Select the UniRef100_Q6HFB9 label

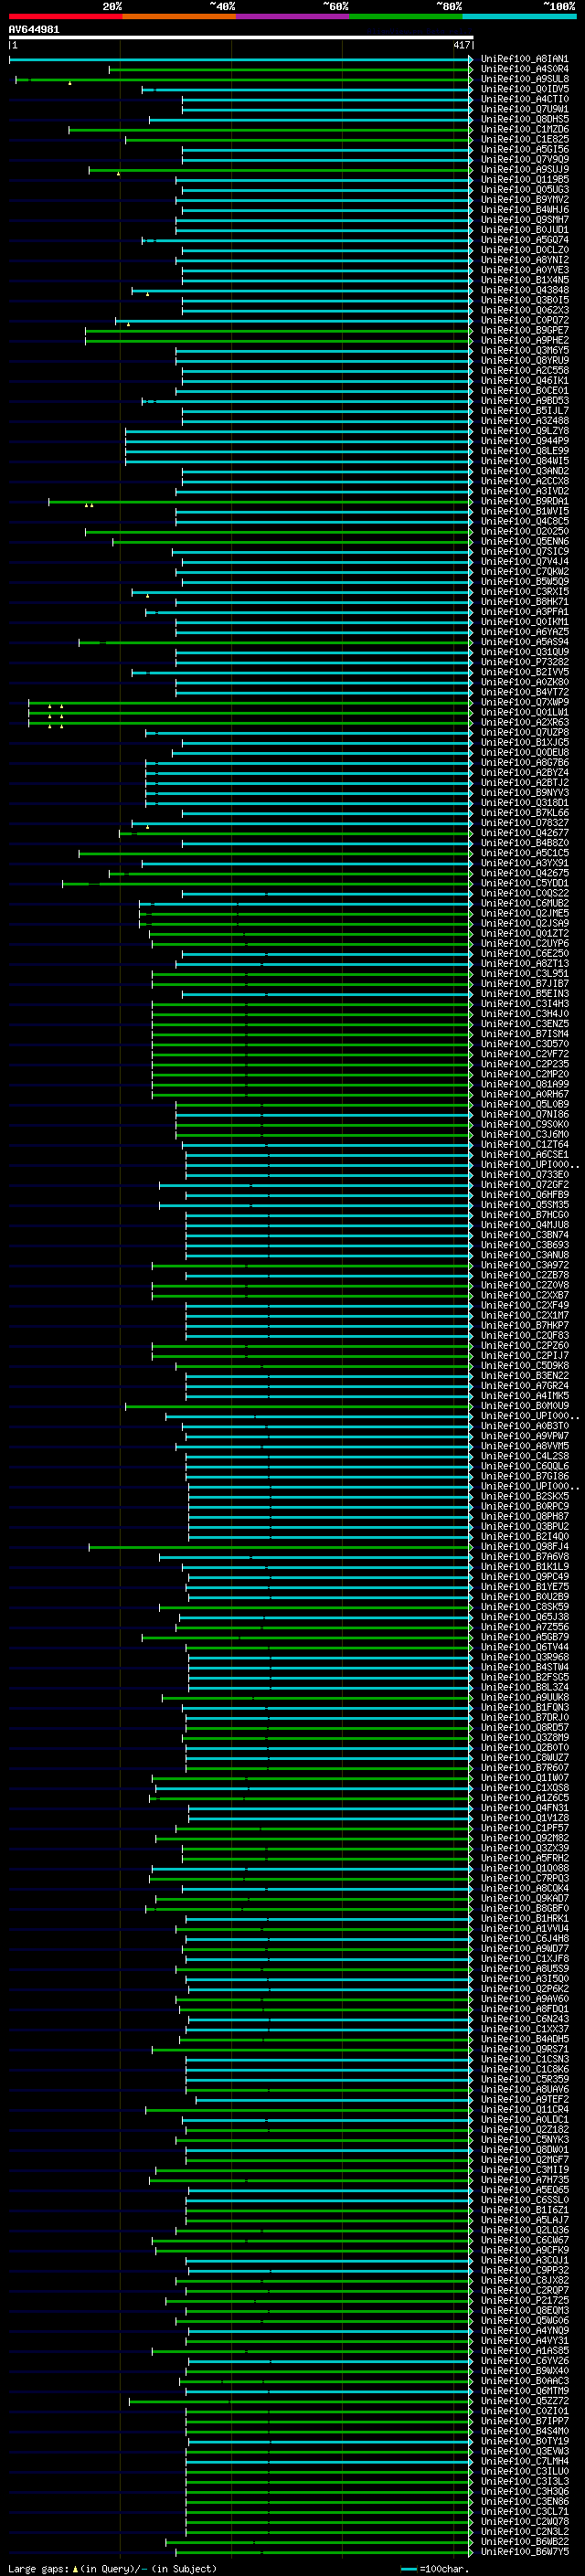(x=525, y=1195)
